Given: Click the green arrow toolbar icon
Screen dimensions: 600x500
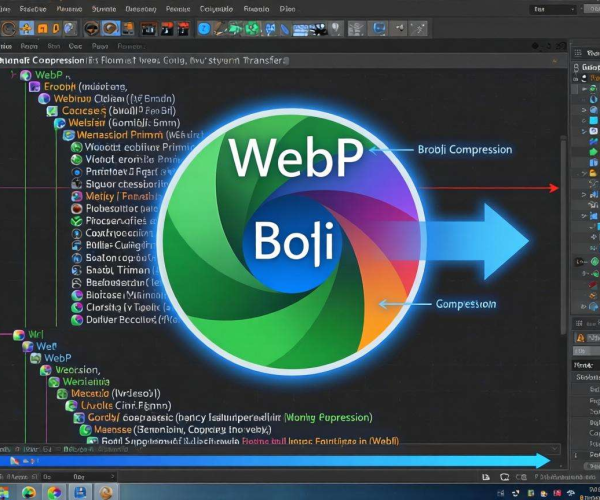Looking at the screenshot, I should pyautogui.click(x=235, y=29).
